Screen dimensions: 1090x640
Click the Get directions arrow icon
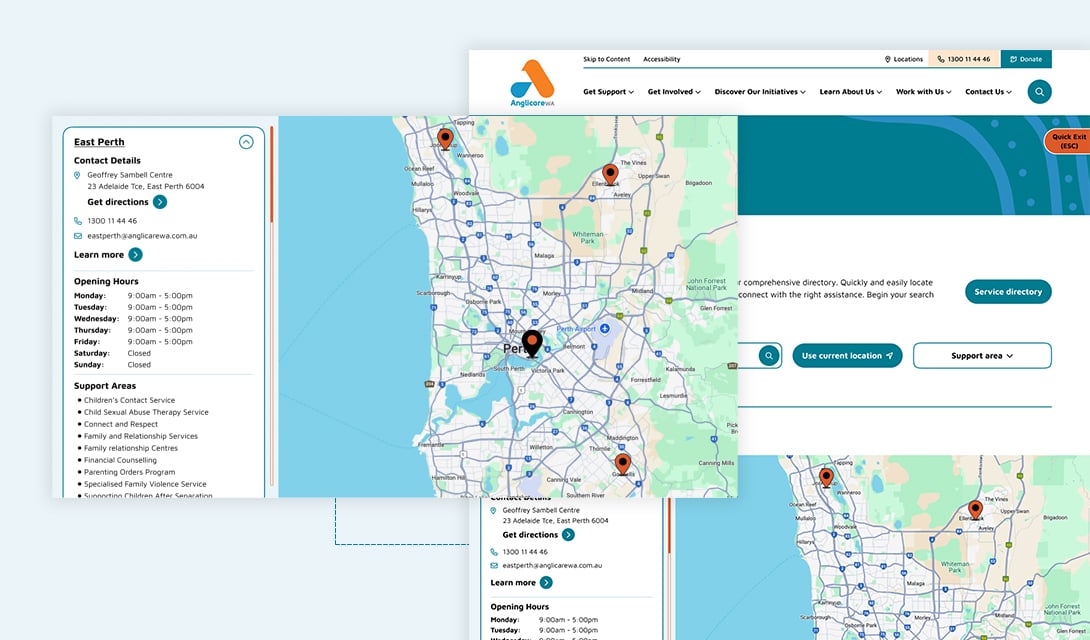click(x=160, y=202)
